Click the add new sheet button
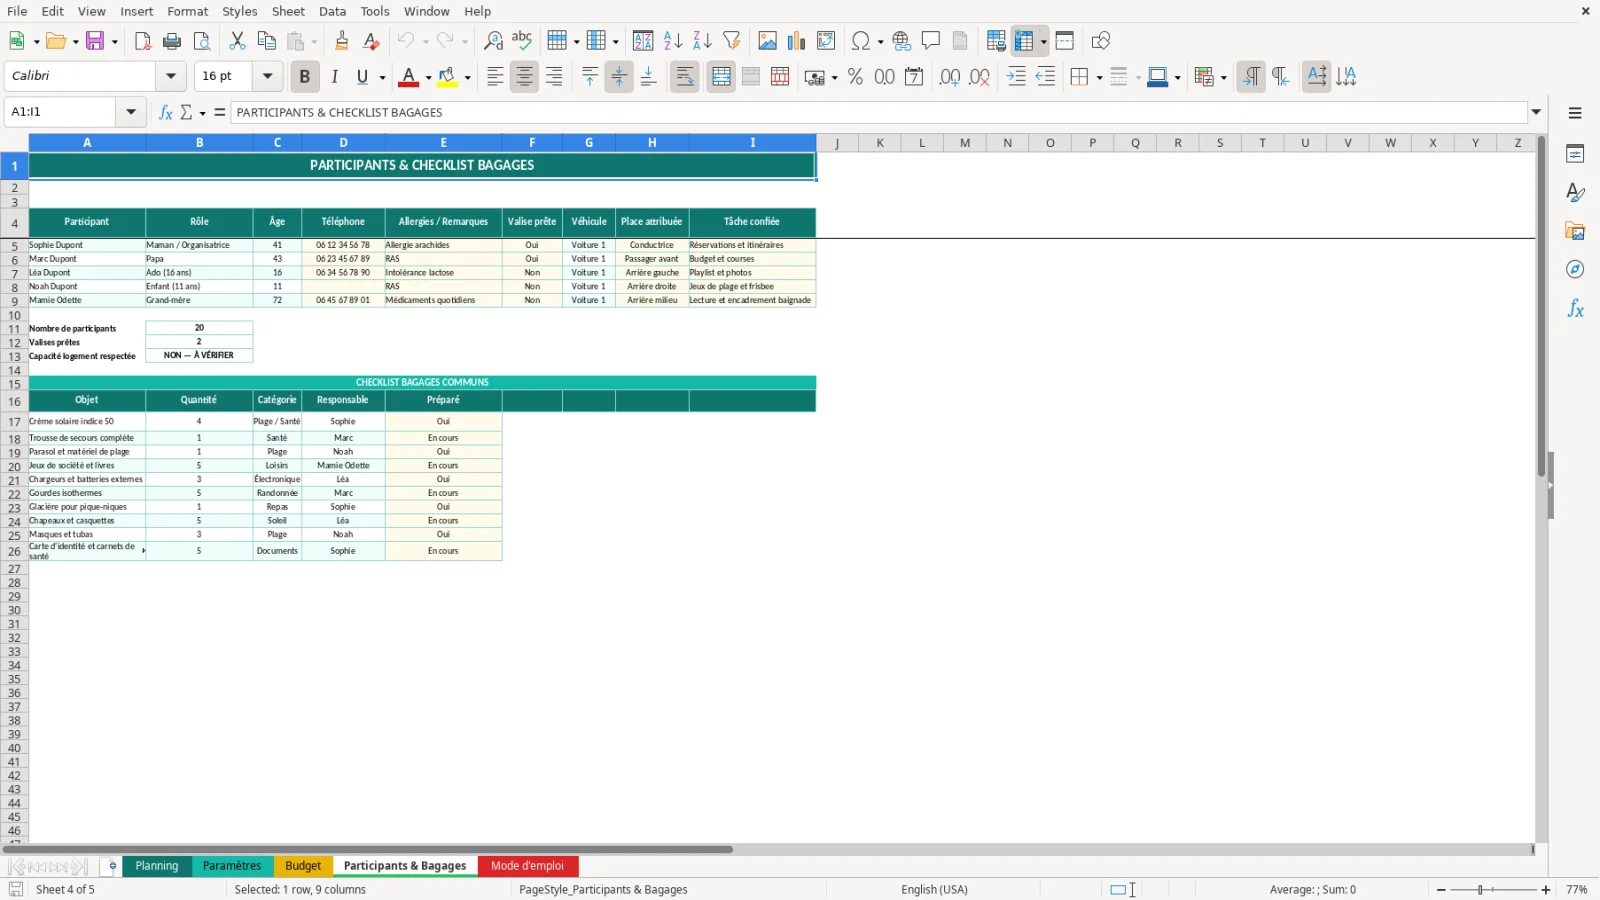 point(112,866)
